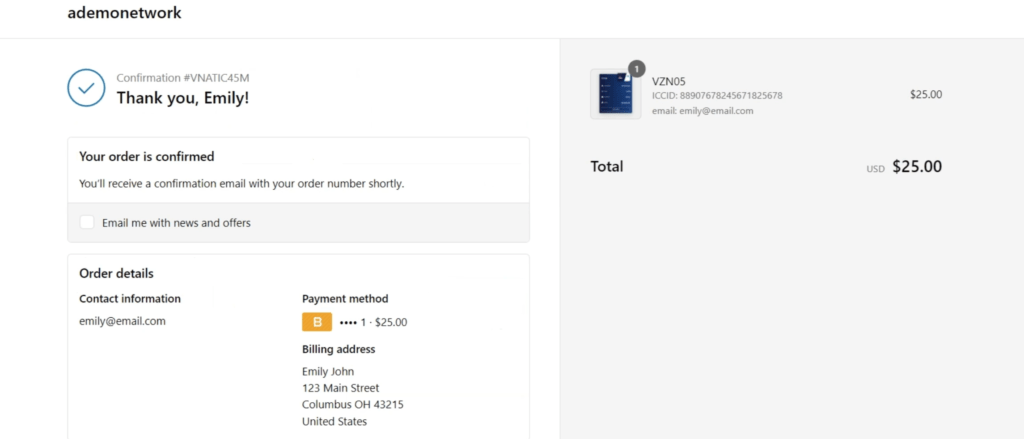Click the Thank you, Emily! heading
The height and width of the screenshot is (439, 1024).
click(183, 98)
